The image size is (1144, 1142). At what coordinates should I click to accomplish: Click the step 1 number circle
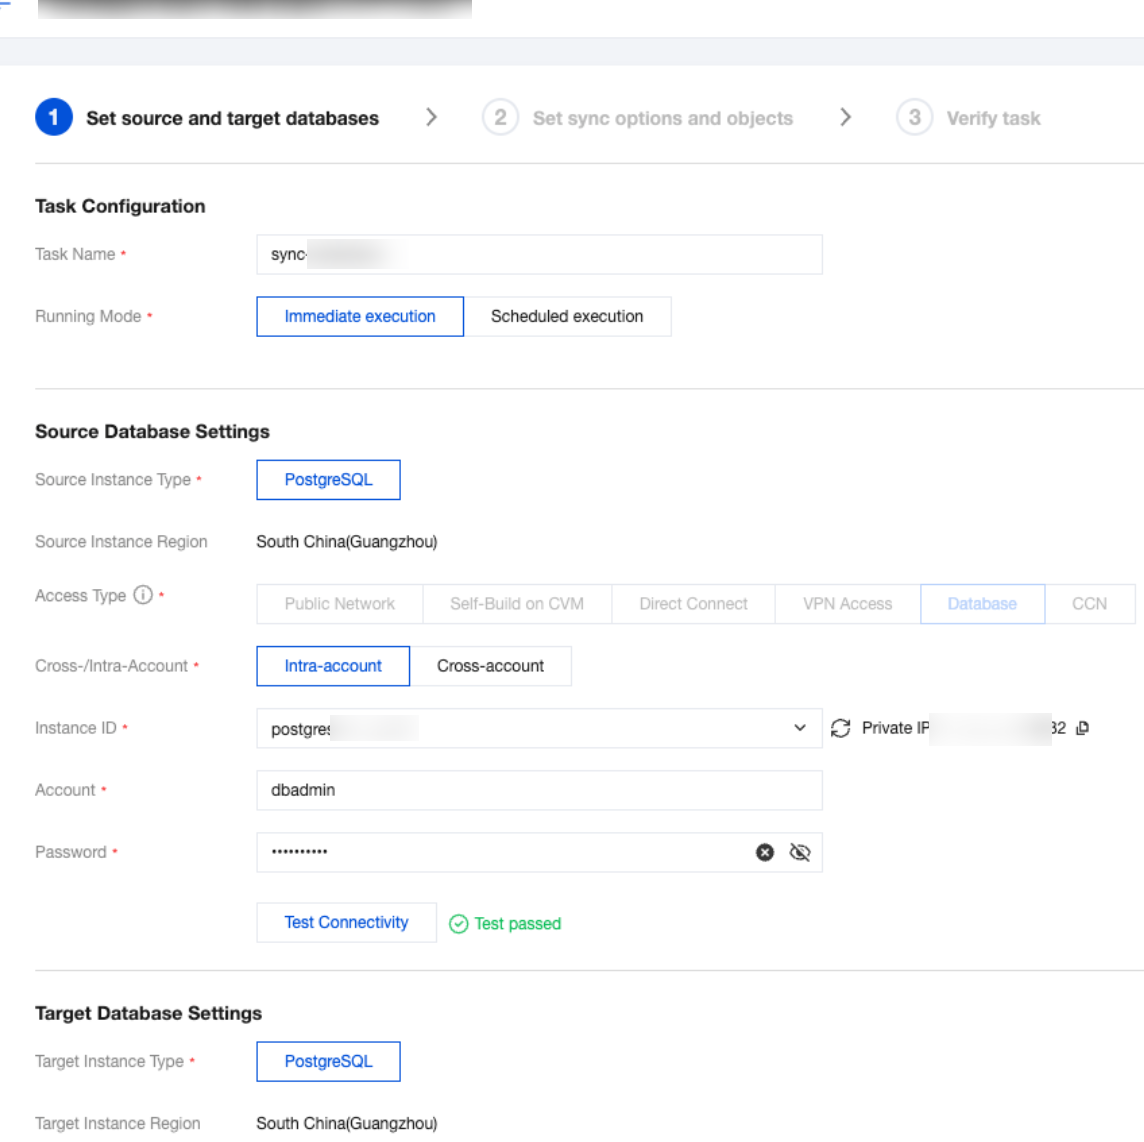pos(54,118)
